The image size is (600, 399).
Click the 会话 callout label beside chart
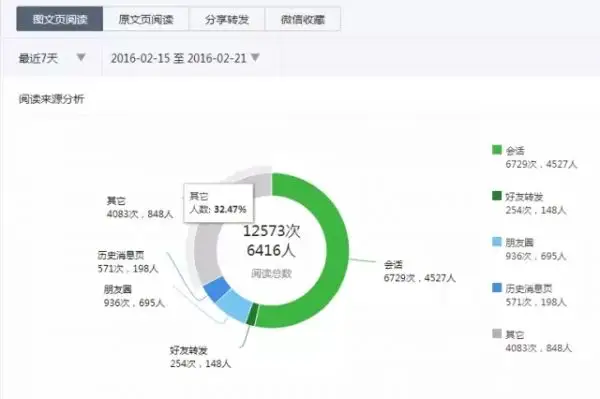[393, 264]
